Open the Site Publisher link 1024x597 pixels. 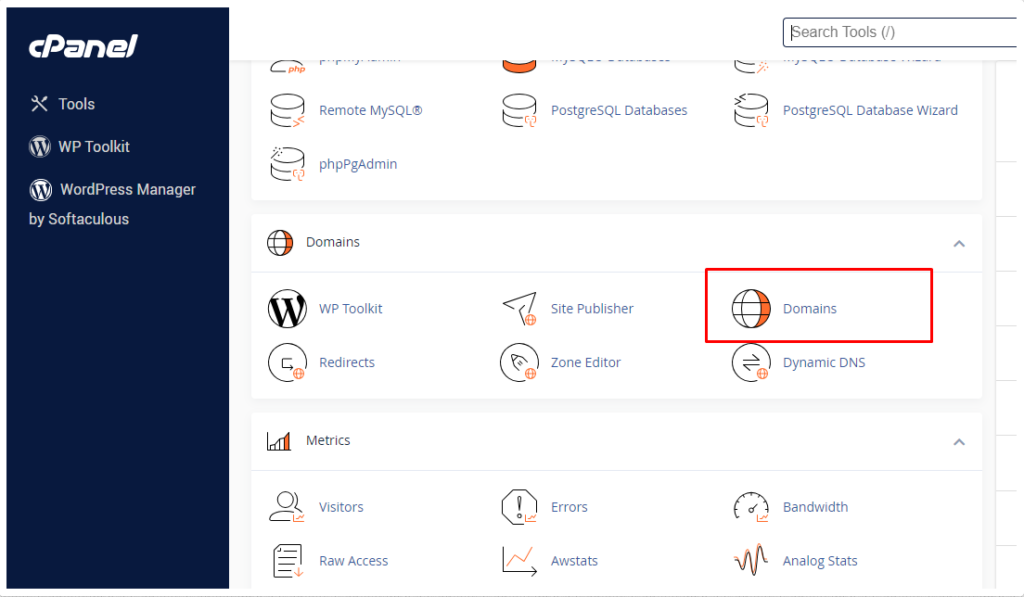tap(592, 309)
